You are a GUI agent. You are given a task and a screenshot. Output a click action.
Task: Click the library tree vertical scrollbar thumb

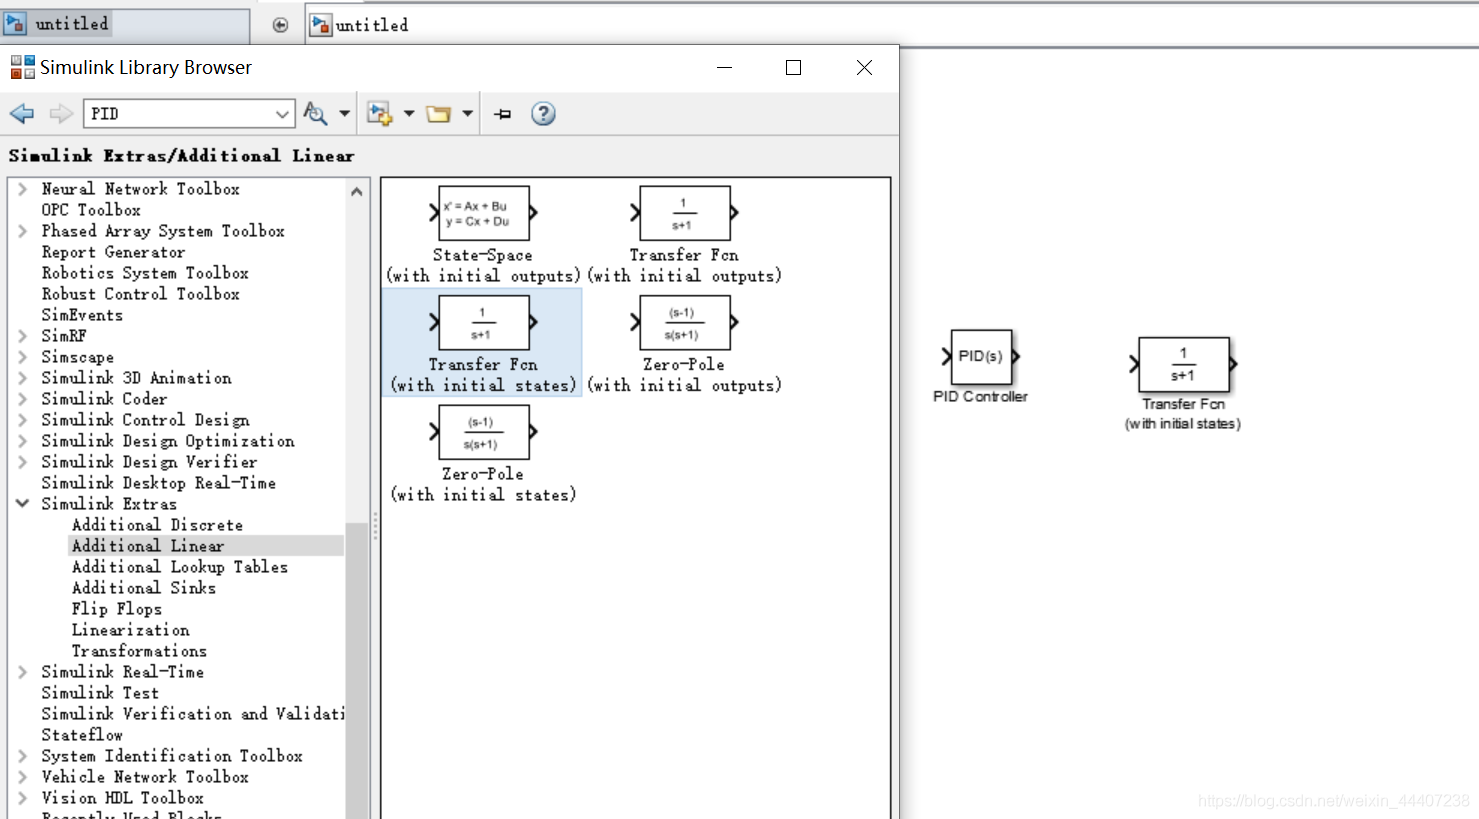point(357,670)
